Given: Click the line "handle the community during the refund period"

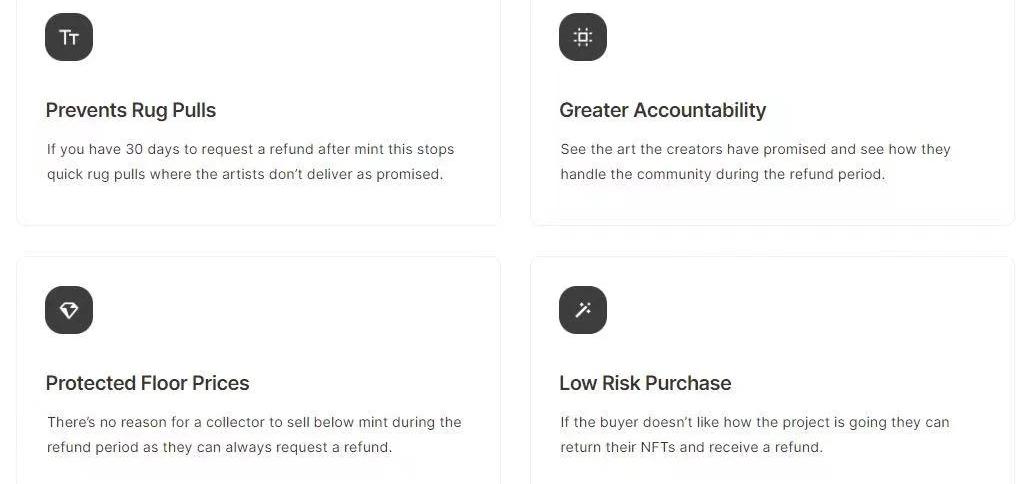Looking at the screenshot, I should [x=722, y=174].
